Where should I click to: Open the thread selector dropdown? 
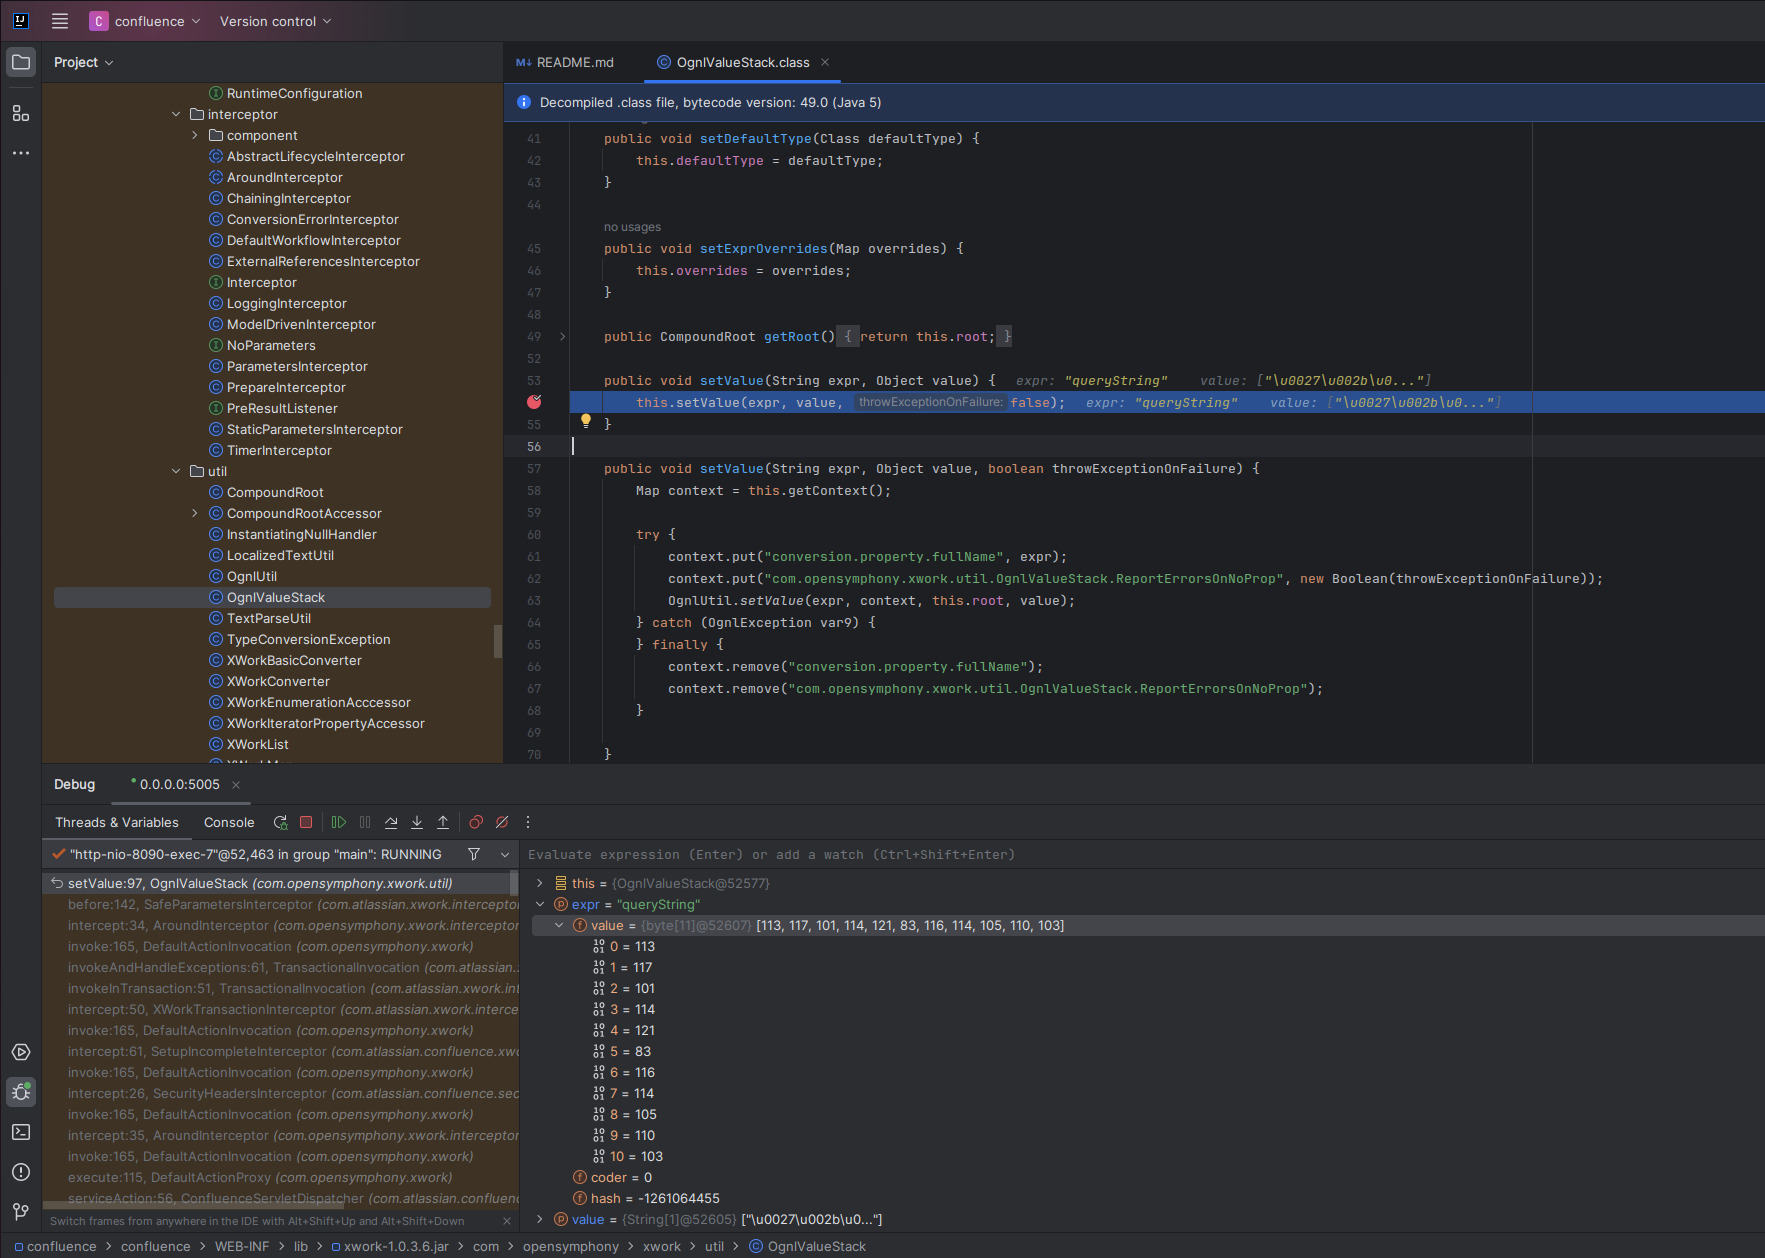tap(505, 855)
